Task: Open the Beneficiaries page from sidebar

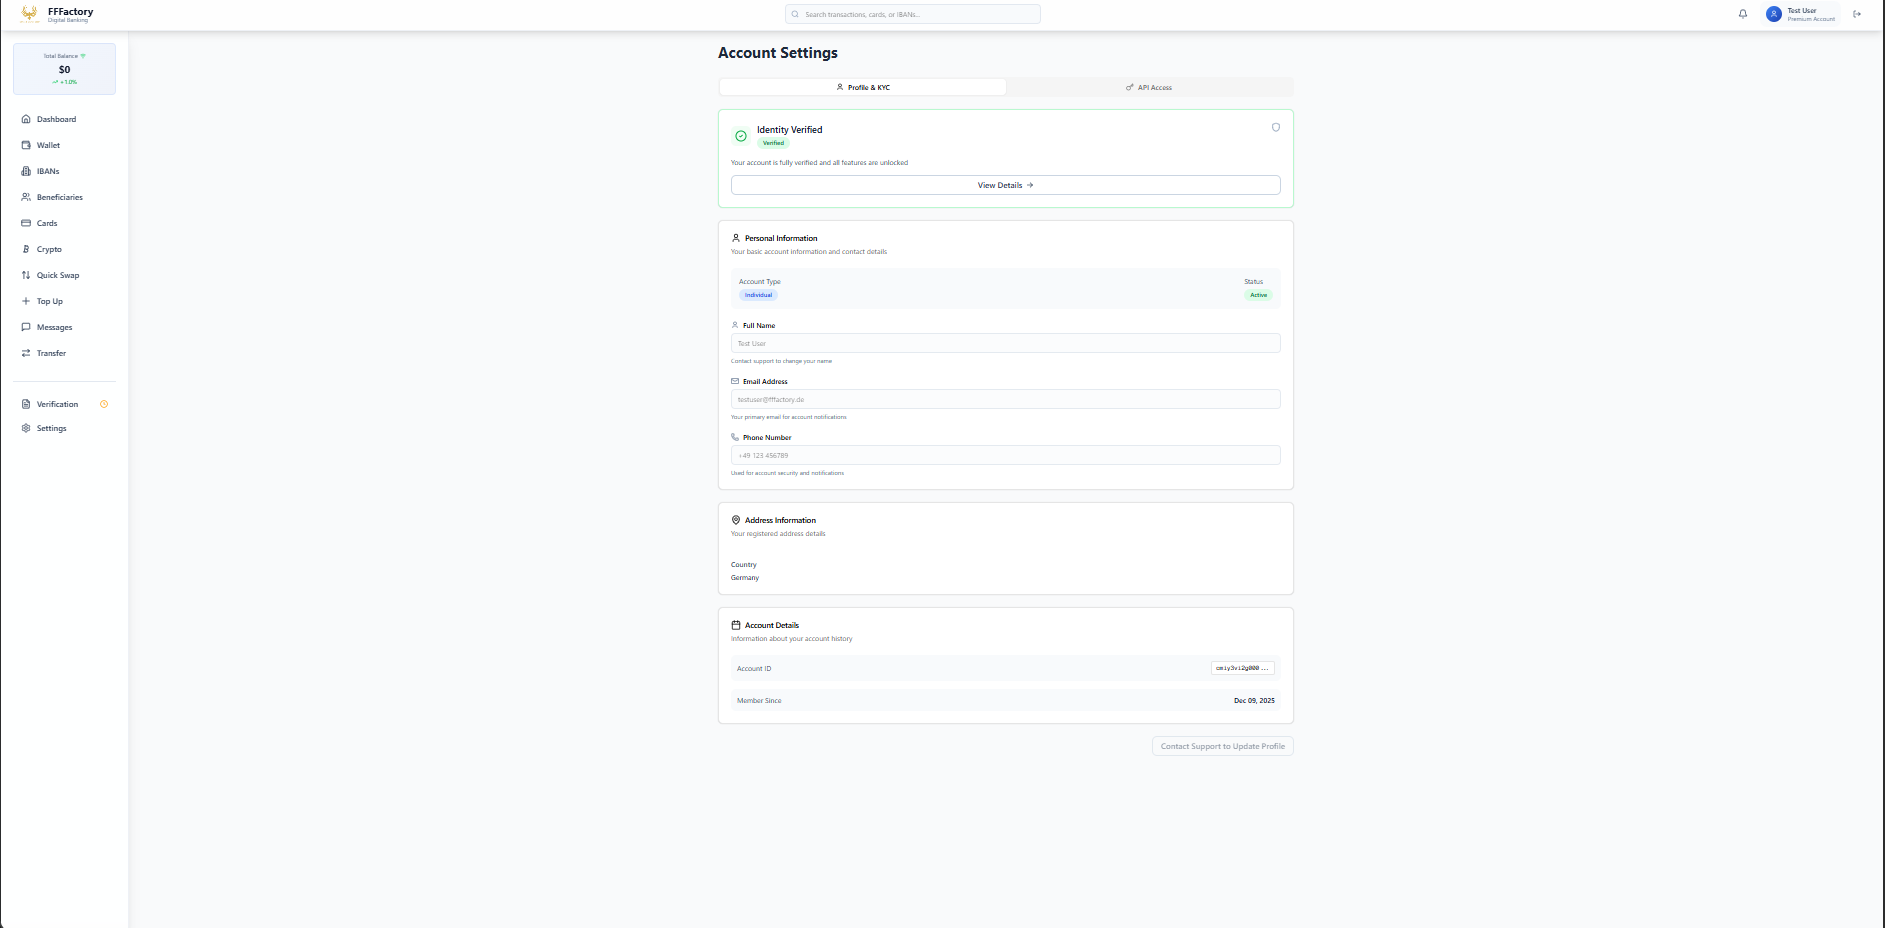Action: coord(59,197)
